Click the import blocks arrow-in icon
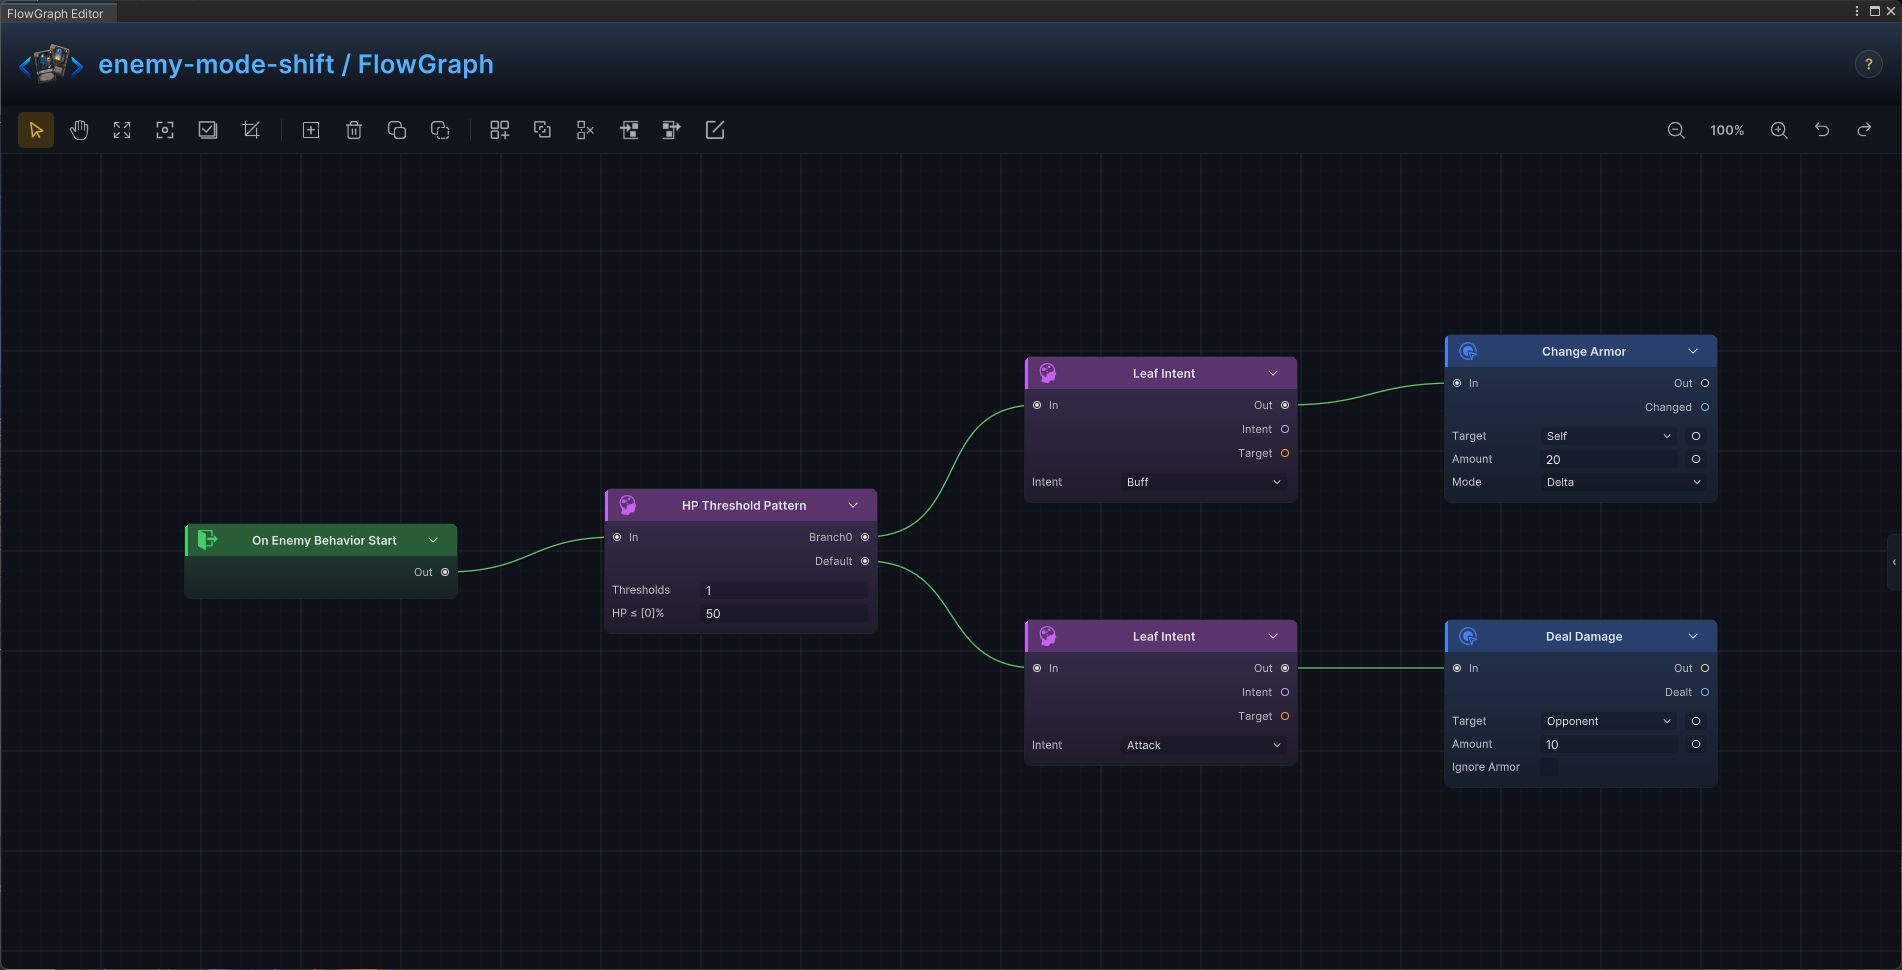Viewport: 1902px width, 970px height. [x=629, y=130]
